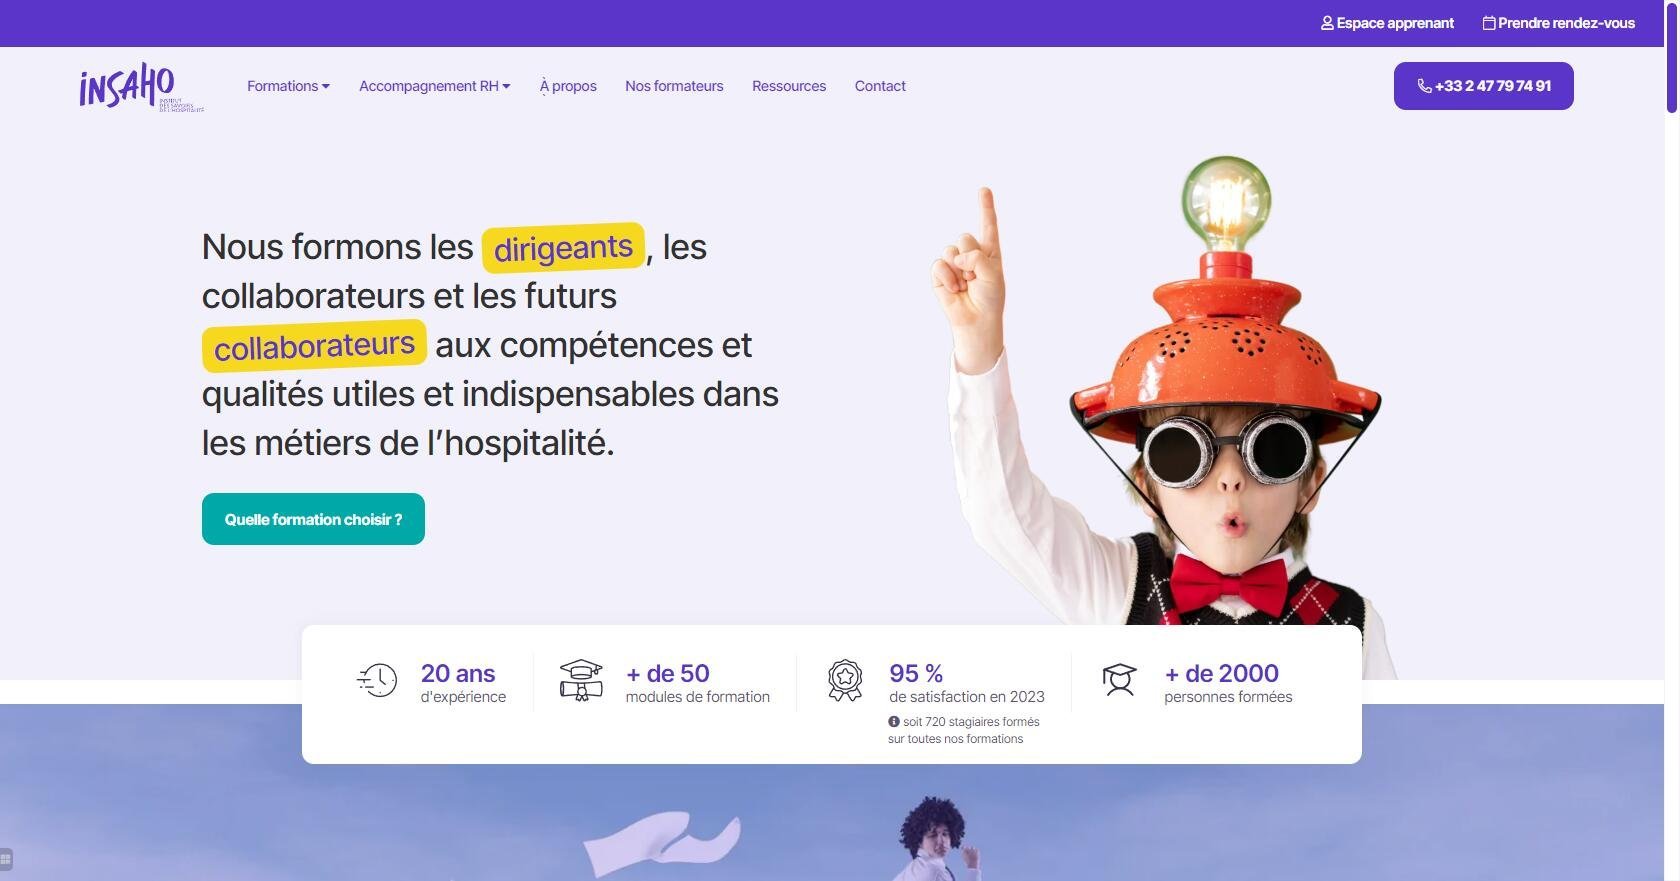This screenshot has width=1680, height=881.
Task: Click the small grid icon at bottom-left corner
Action: 6,859
